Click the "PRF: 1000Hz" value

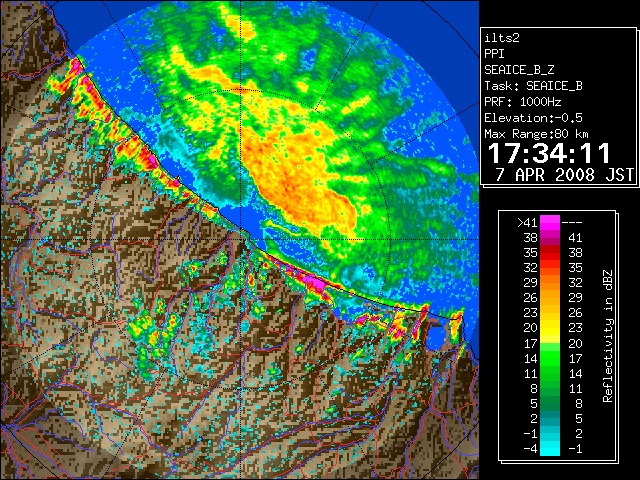pos(523,102)
